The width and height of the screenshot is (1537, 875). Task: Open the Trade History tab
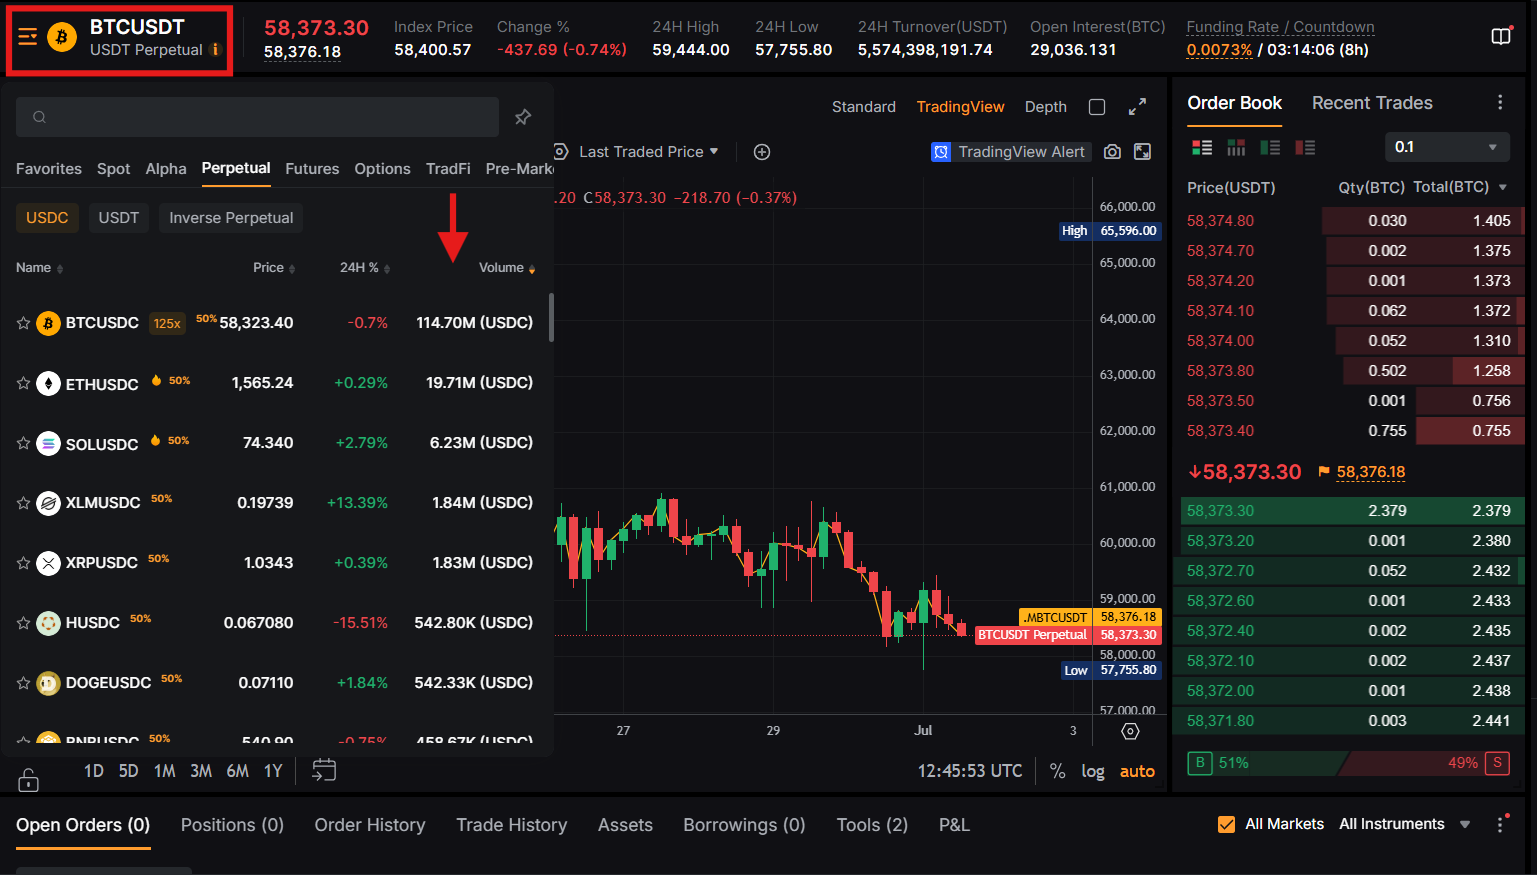(x=512, y=825)
